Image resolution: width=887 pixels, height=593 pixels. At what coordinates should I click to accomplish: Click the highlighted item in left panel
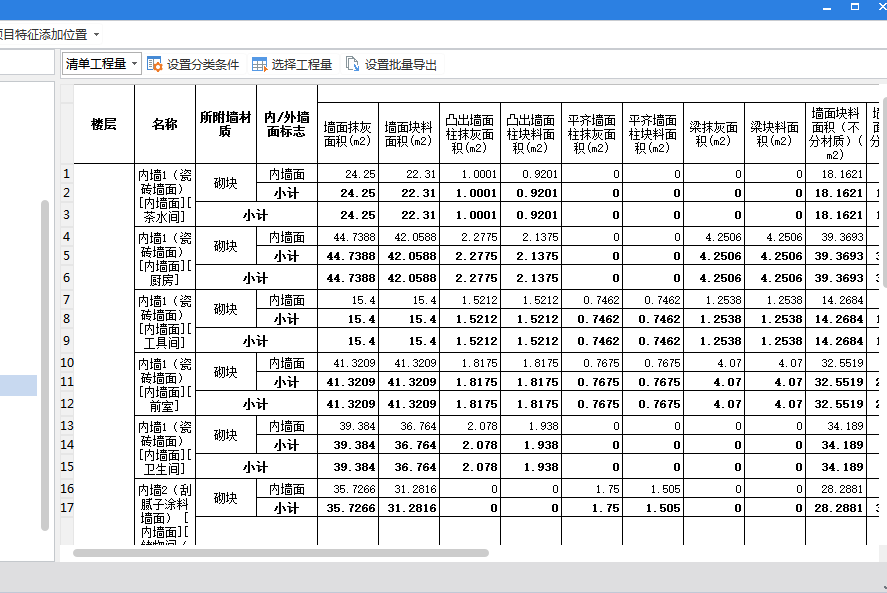coord(18,385)
